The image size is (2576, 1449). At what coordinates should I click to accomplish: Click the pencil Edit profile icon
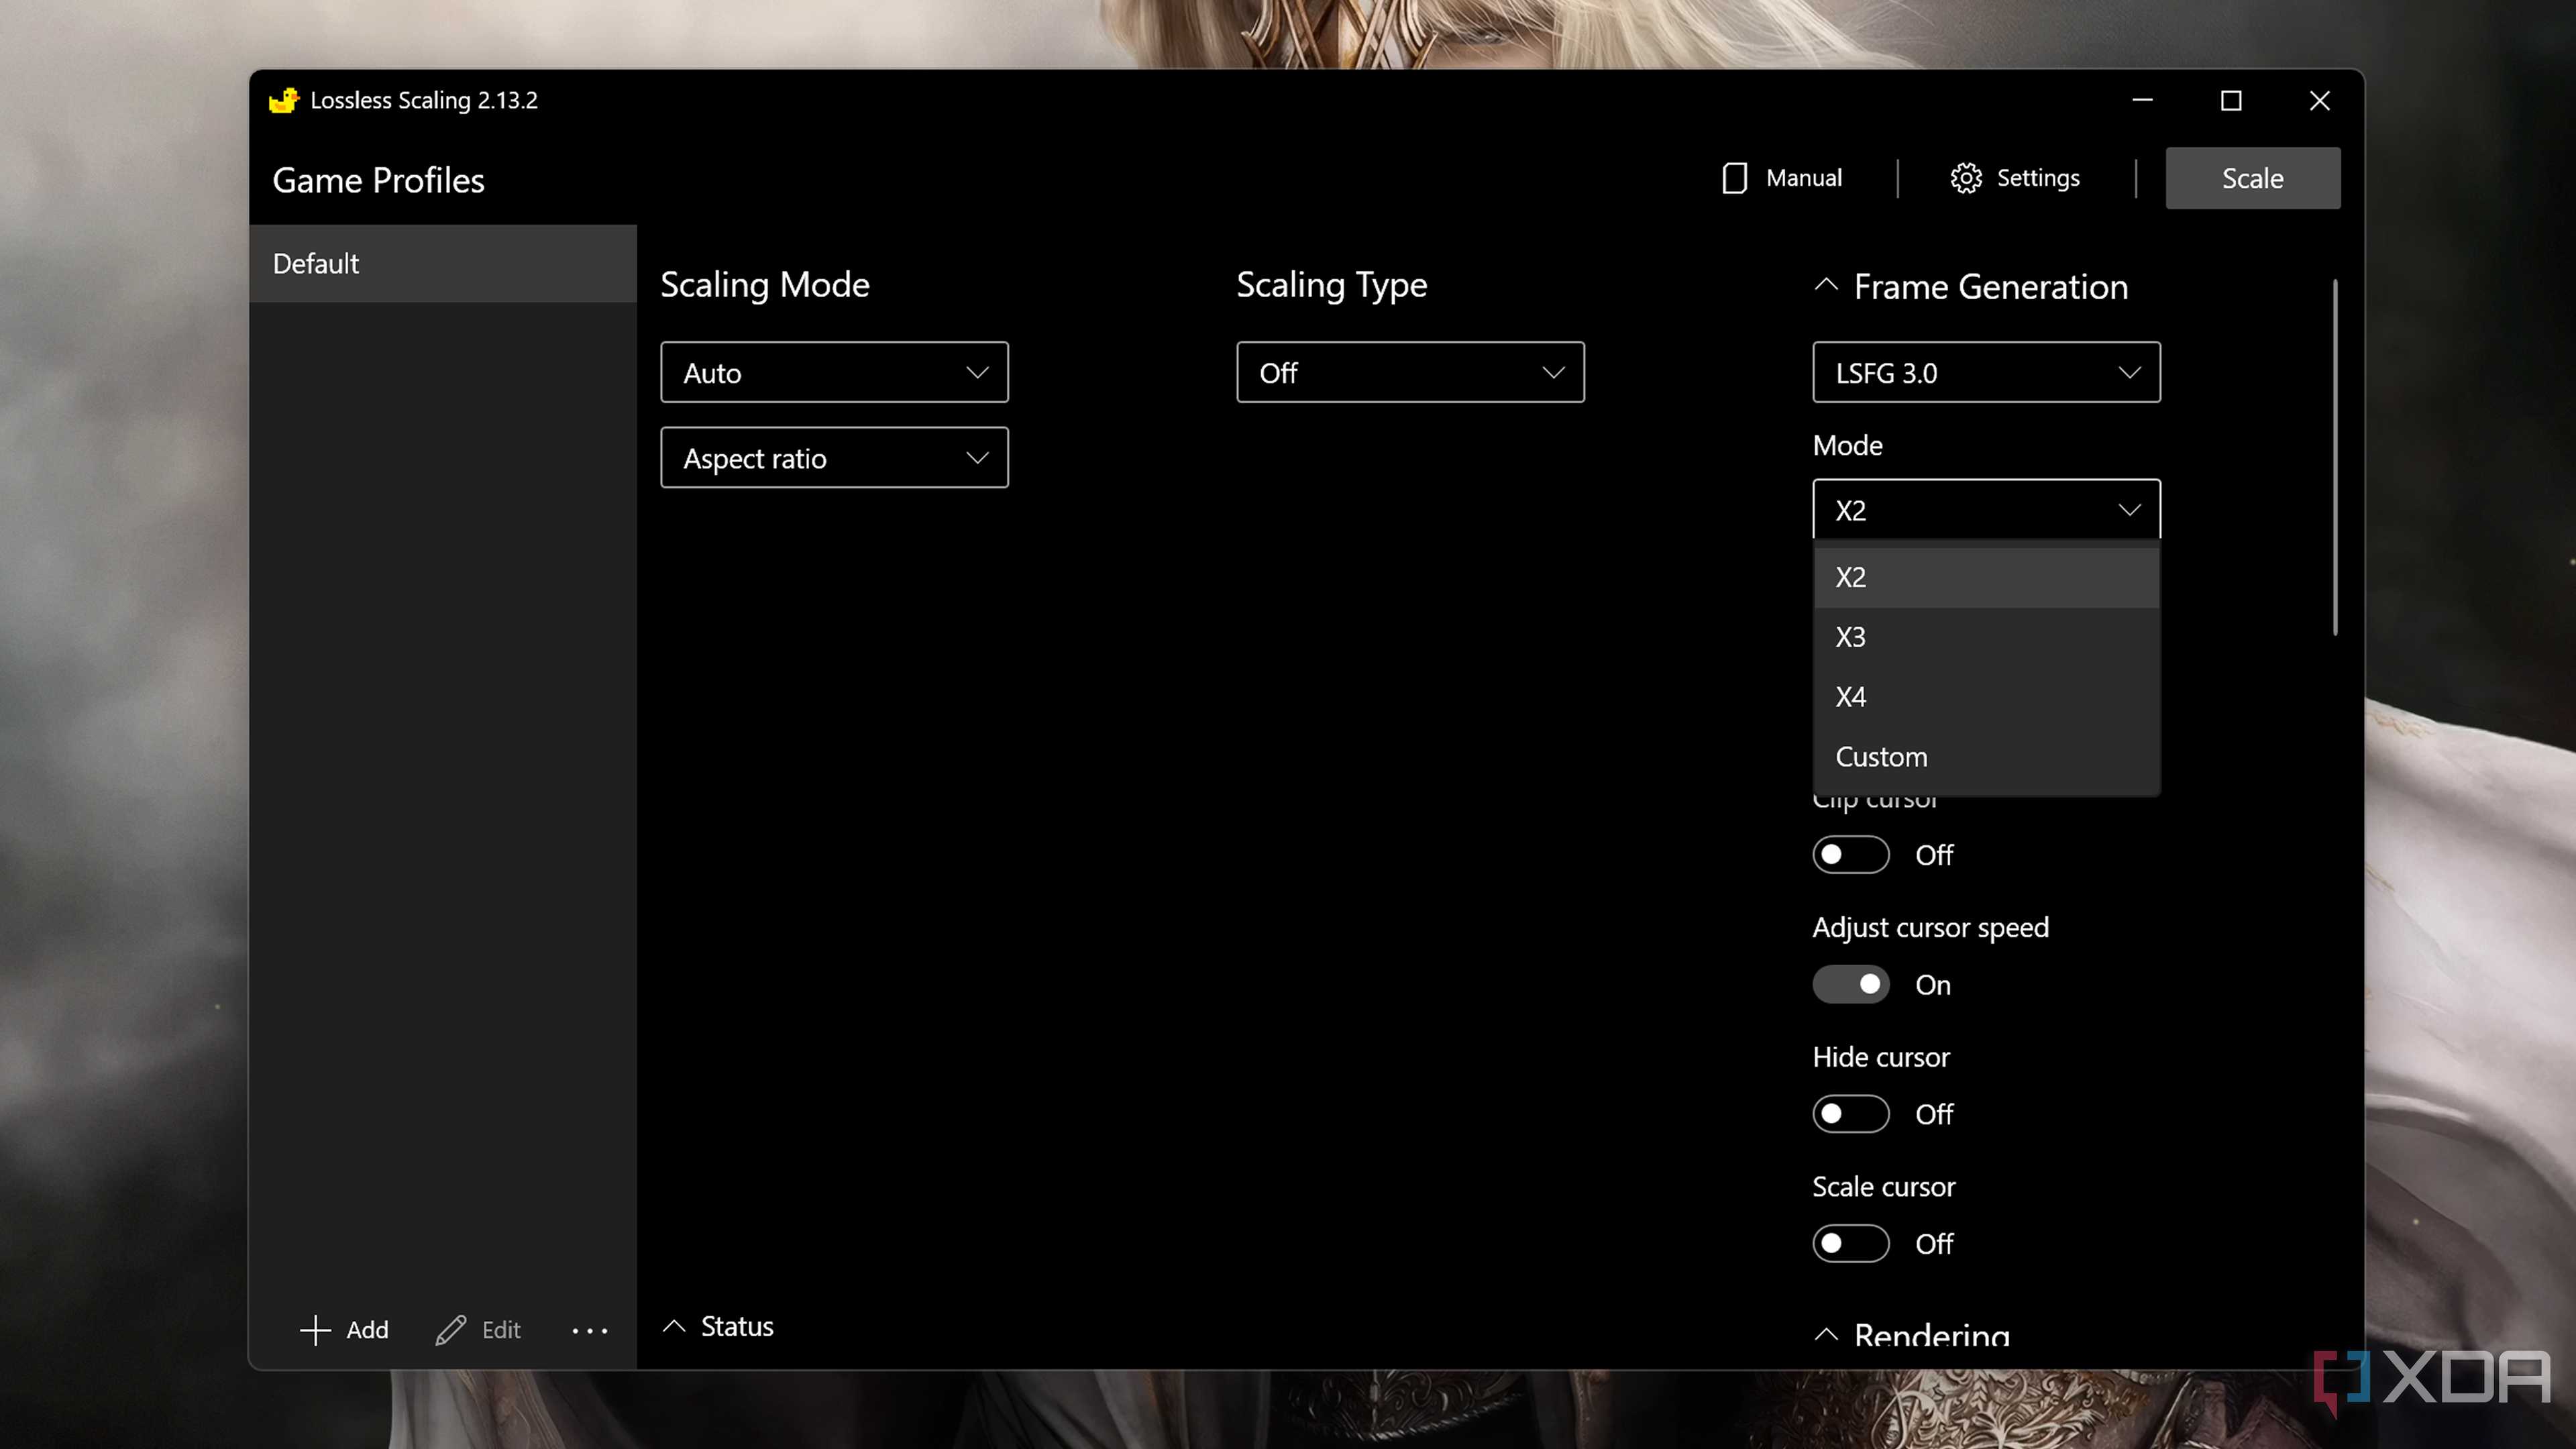pos(451,1330)
